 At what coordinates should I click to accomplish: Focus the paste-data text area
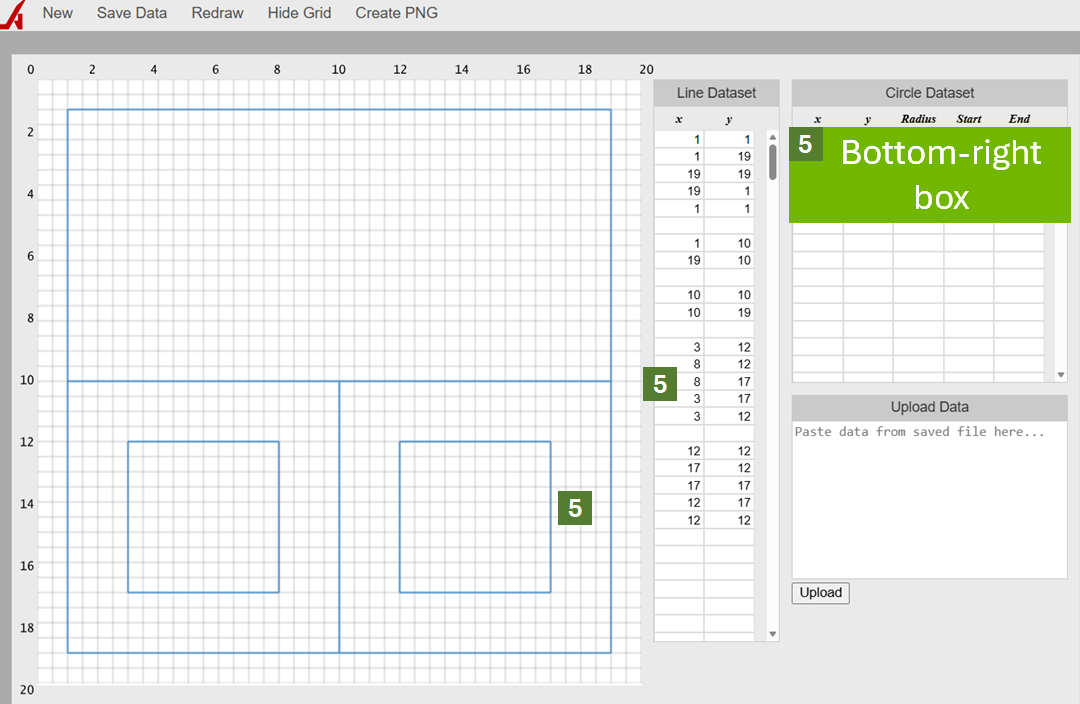click(929, 498)
